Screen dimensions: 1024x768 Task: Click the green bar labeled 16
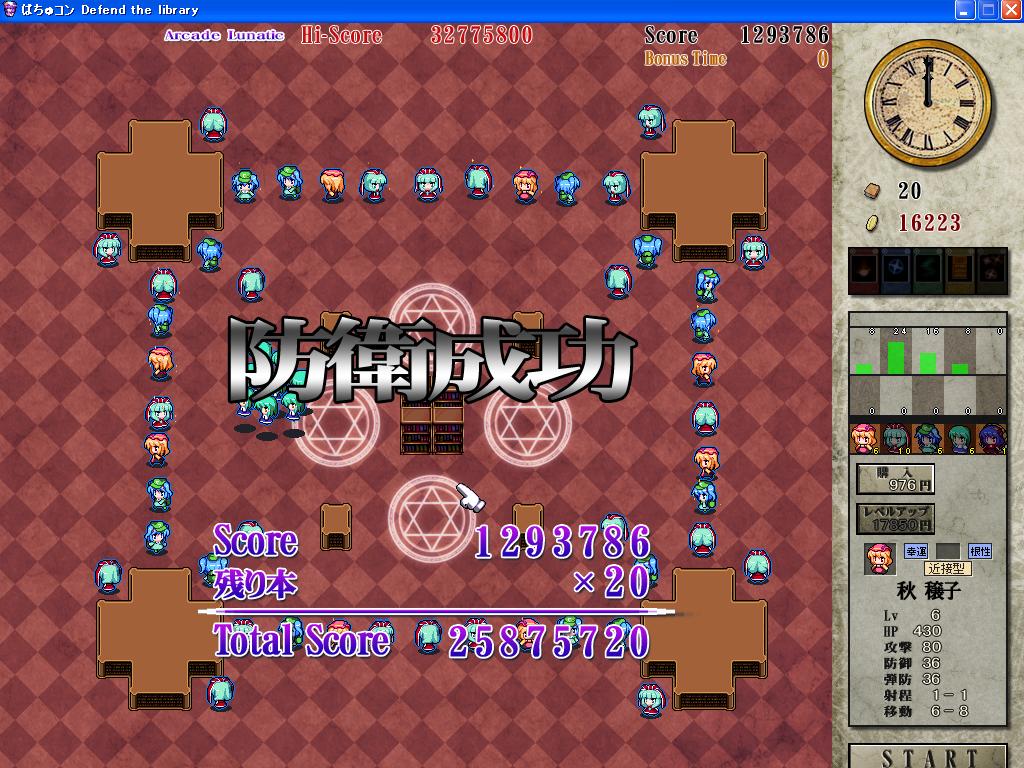928,362
